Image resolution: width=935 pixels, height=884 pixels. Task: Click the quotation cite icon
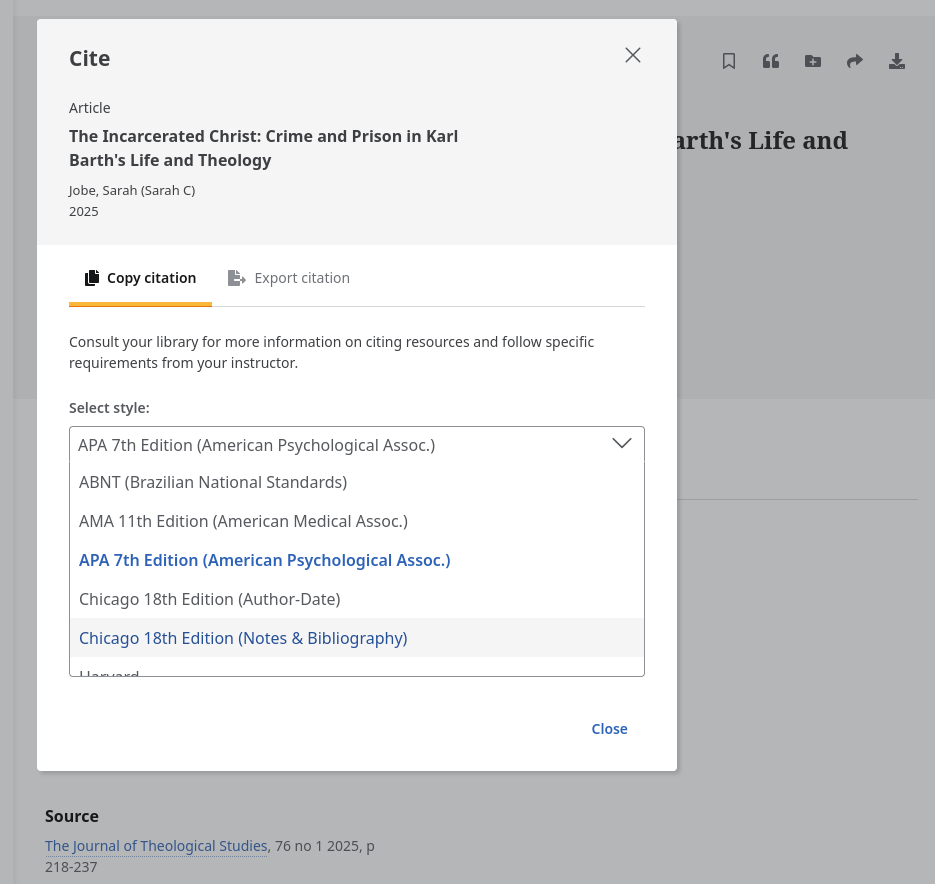771,61
